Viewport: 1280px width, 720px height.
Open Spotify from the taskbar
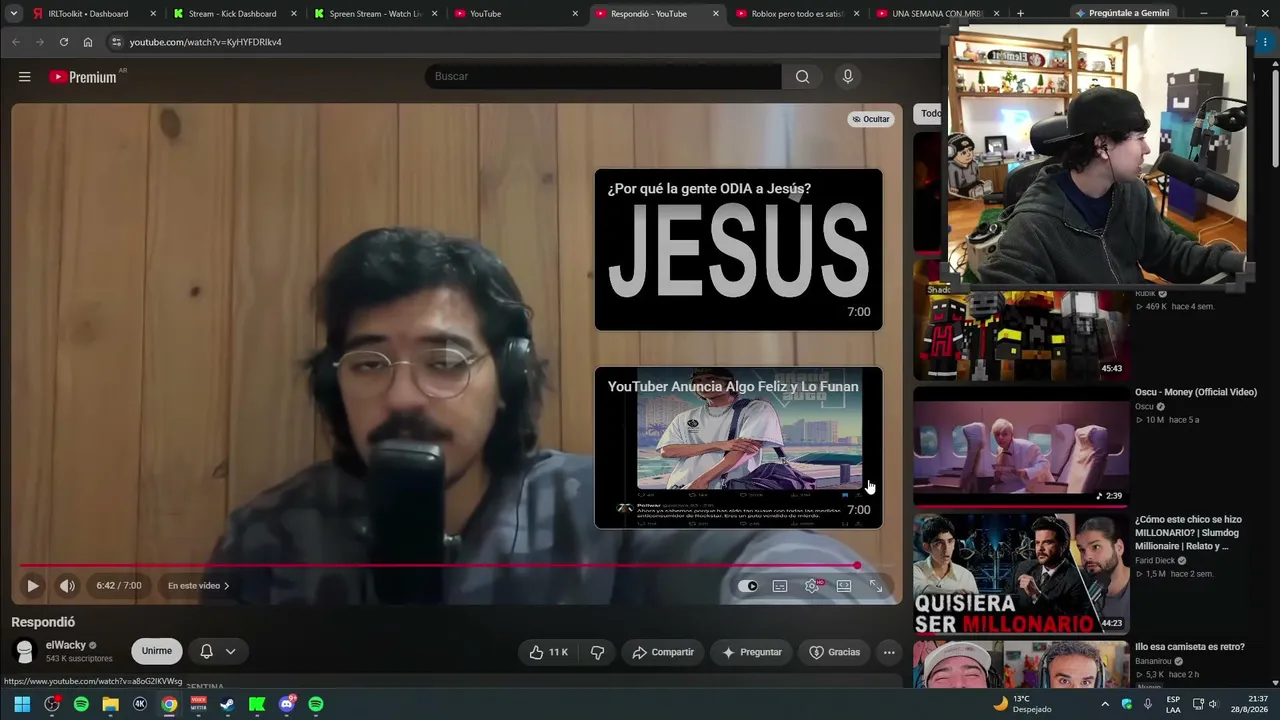81,704
